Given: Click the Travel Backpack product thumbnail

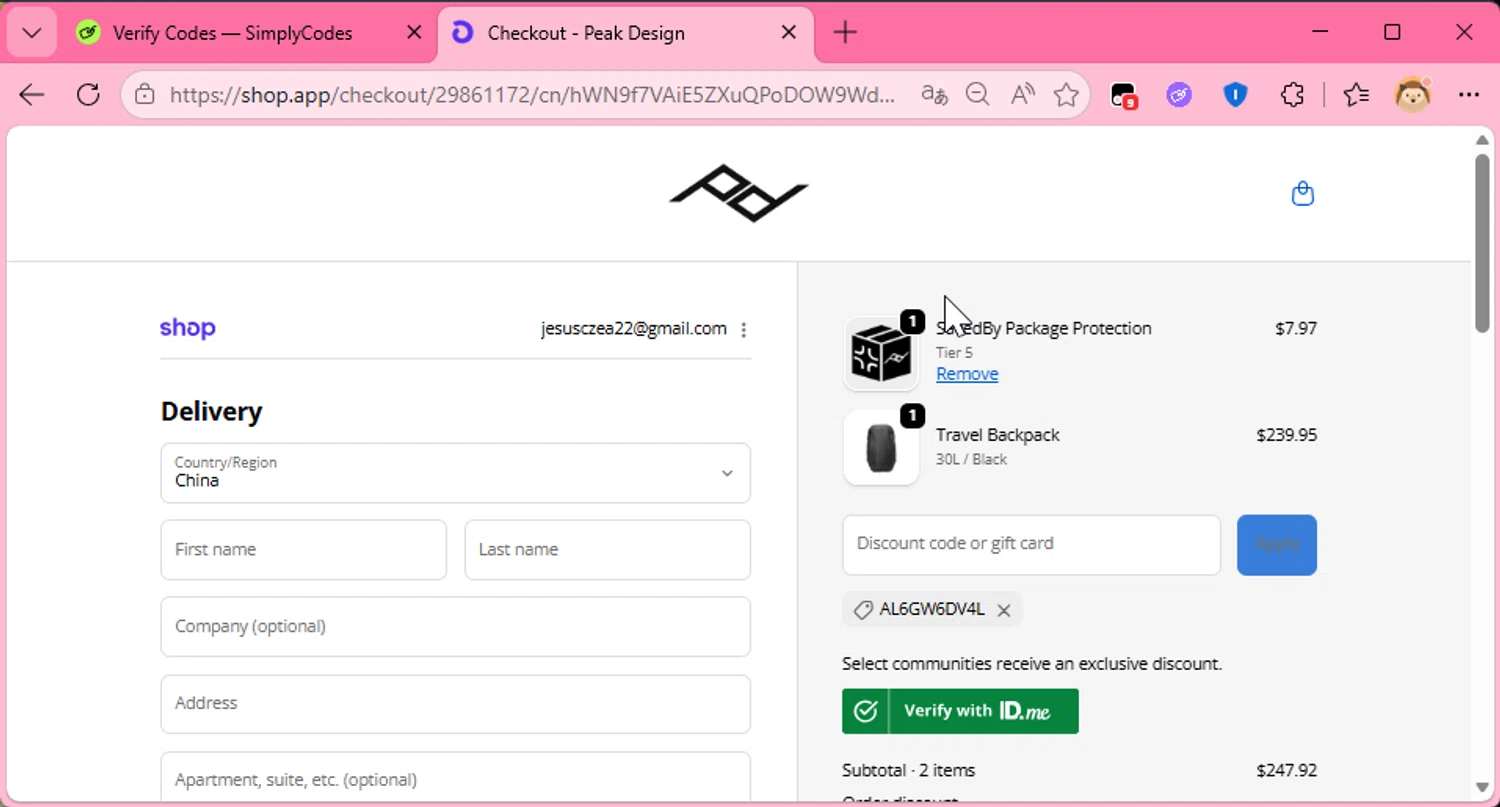Looking at the screenshot, I should [x=881, y=448].
